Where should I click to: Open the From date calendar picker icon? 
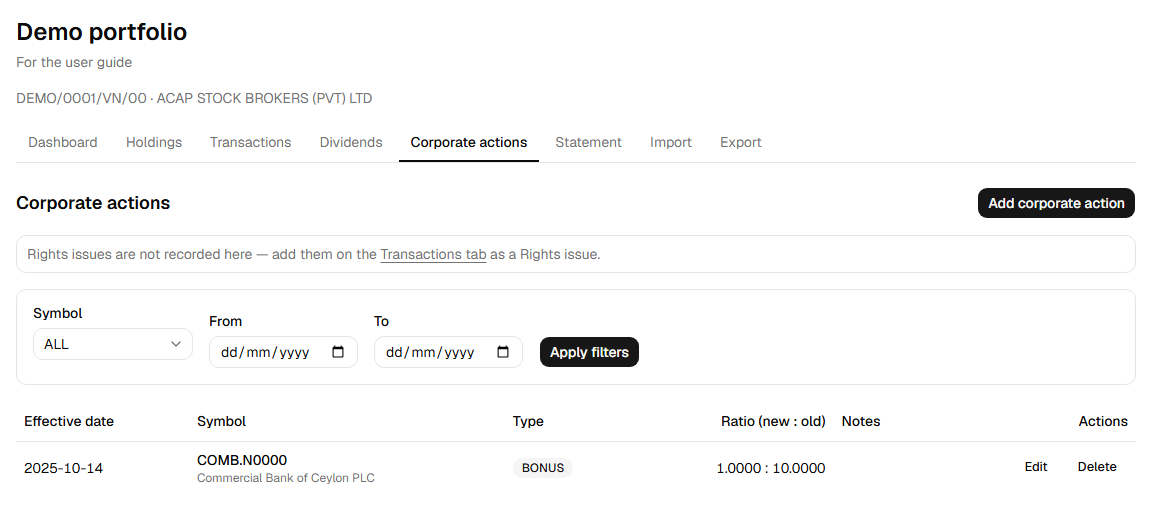pos(338,352)
